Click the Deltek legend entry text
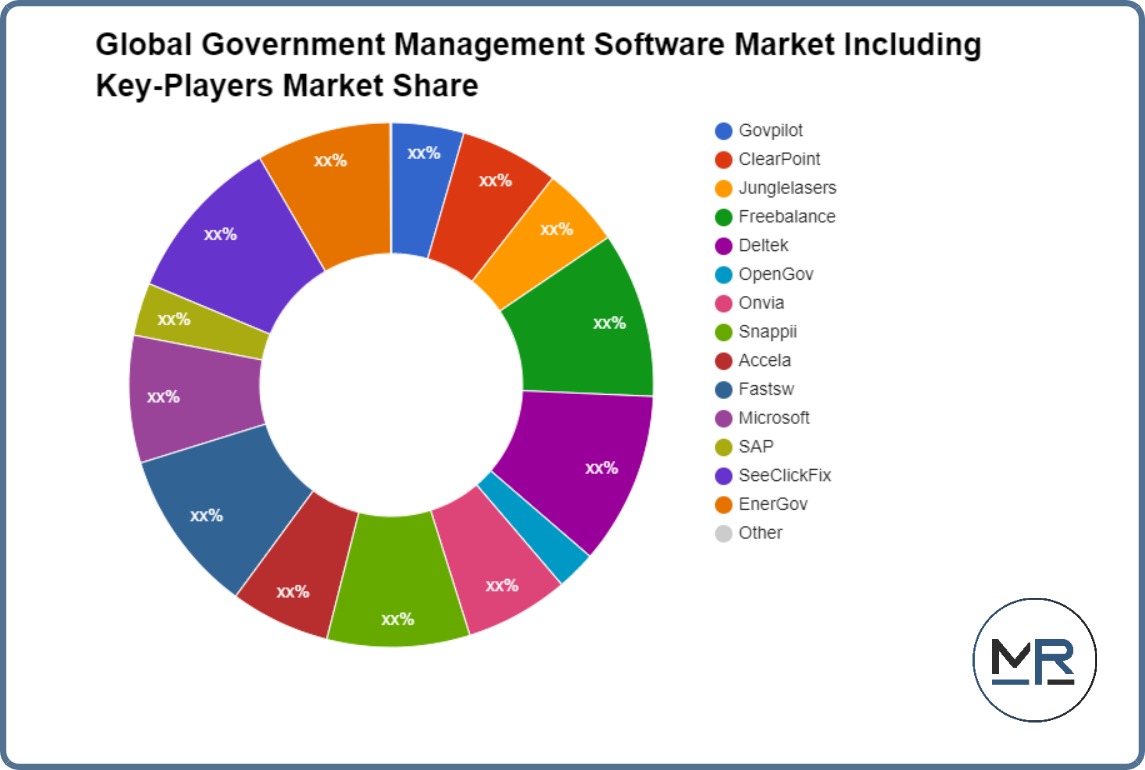1145x770 pixels. [x=764, y=246]
